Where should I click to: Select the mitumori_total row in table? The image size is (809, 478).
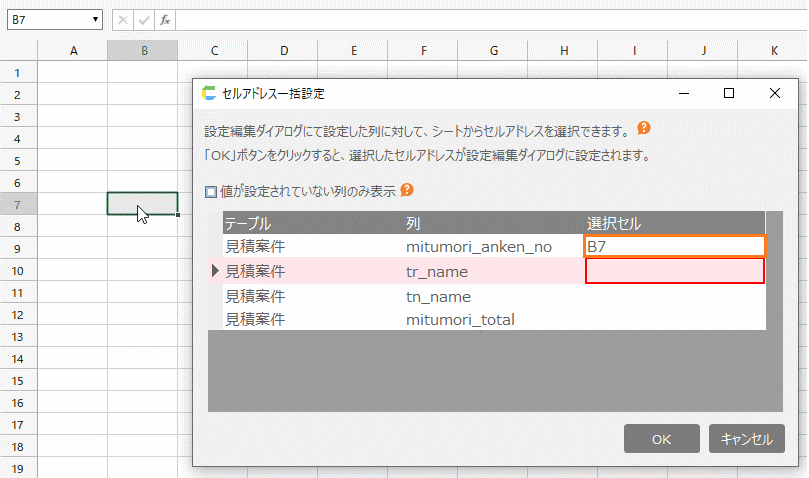[460, 320]
